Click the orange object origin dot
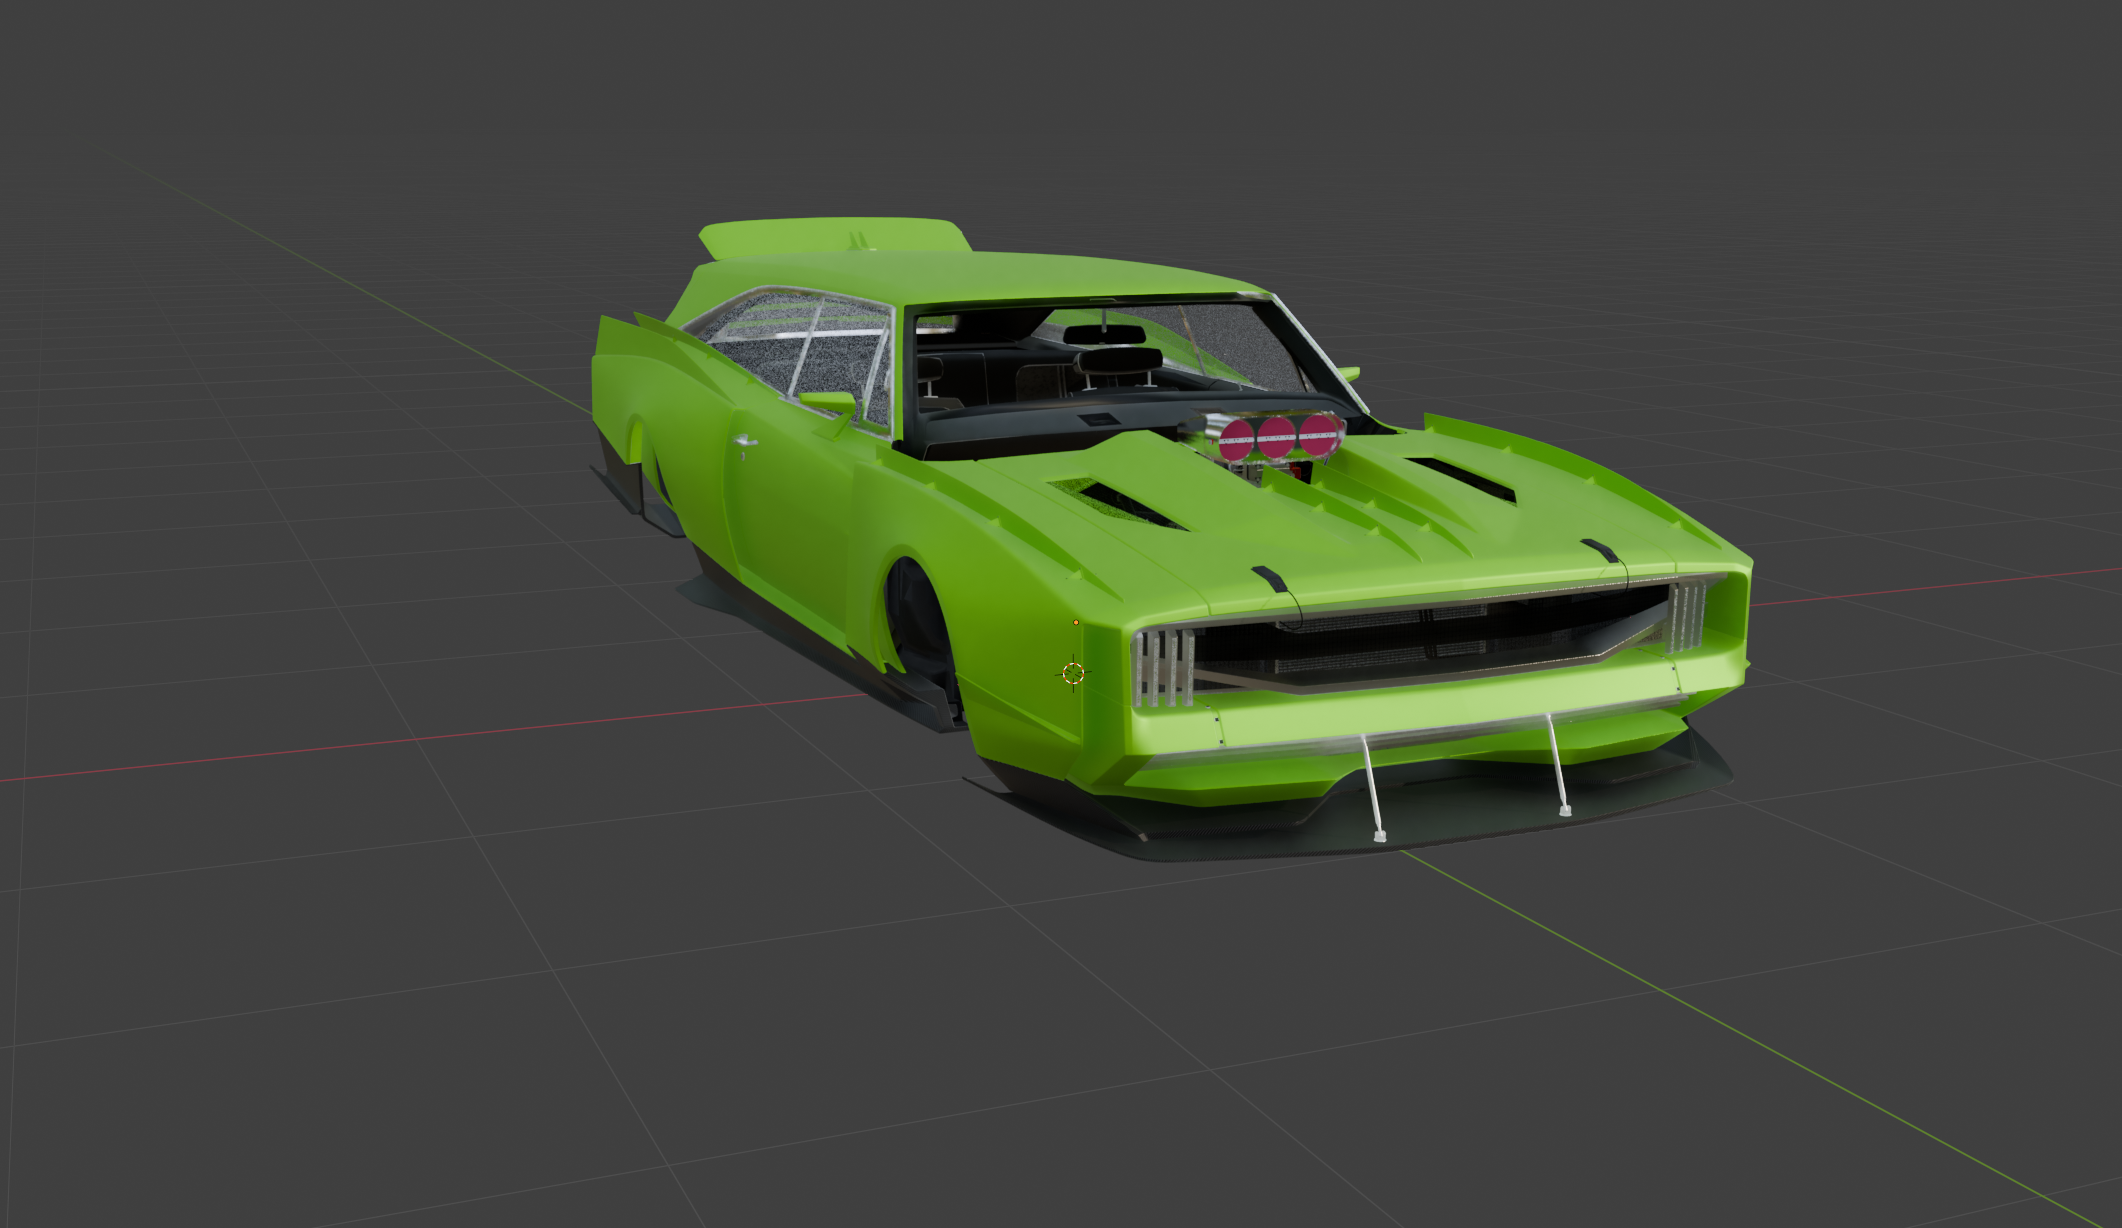 pos(1076,622)
